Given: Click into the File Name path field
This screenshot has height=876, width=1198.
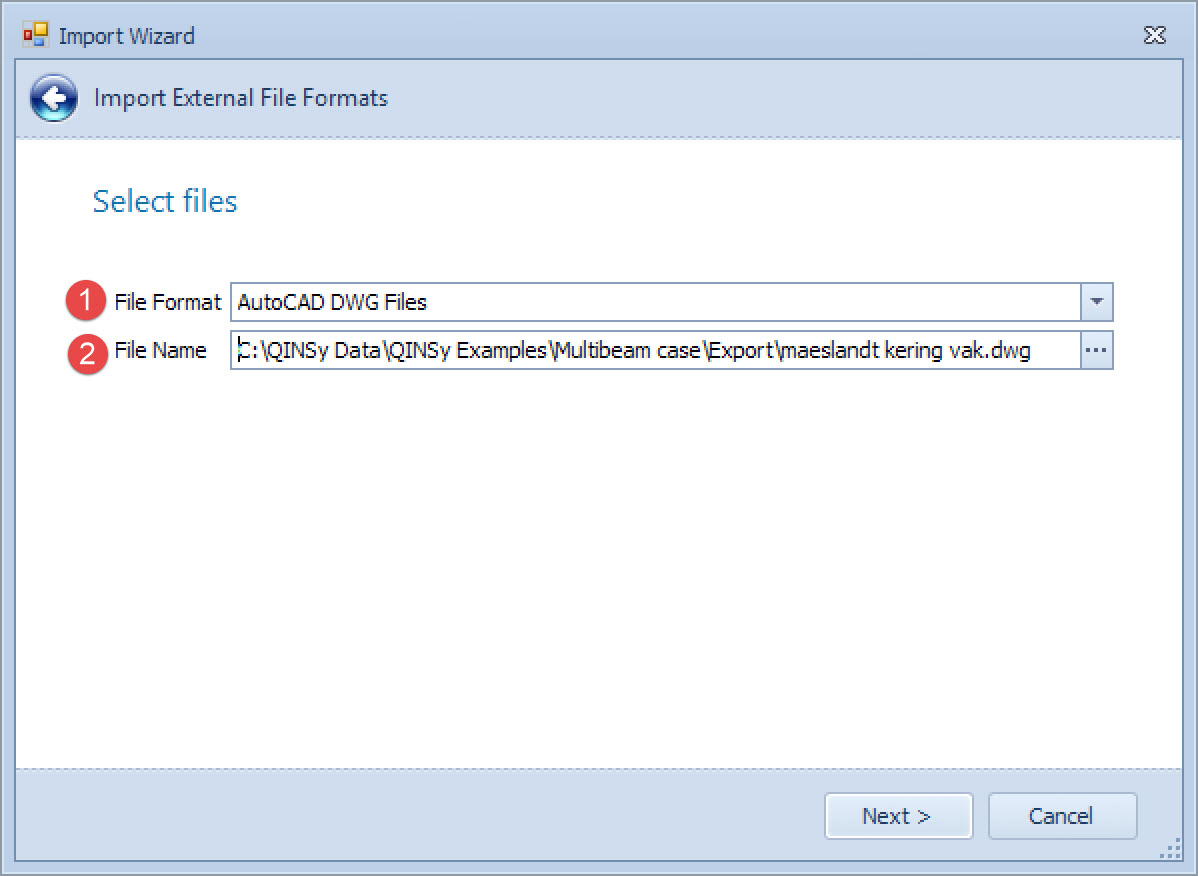Looking at the screenshot, I should pos(655,351).
